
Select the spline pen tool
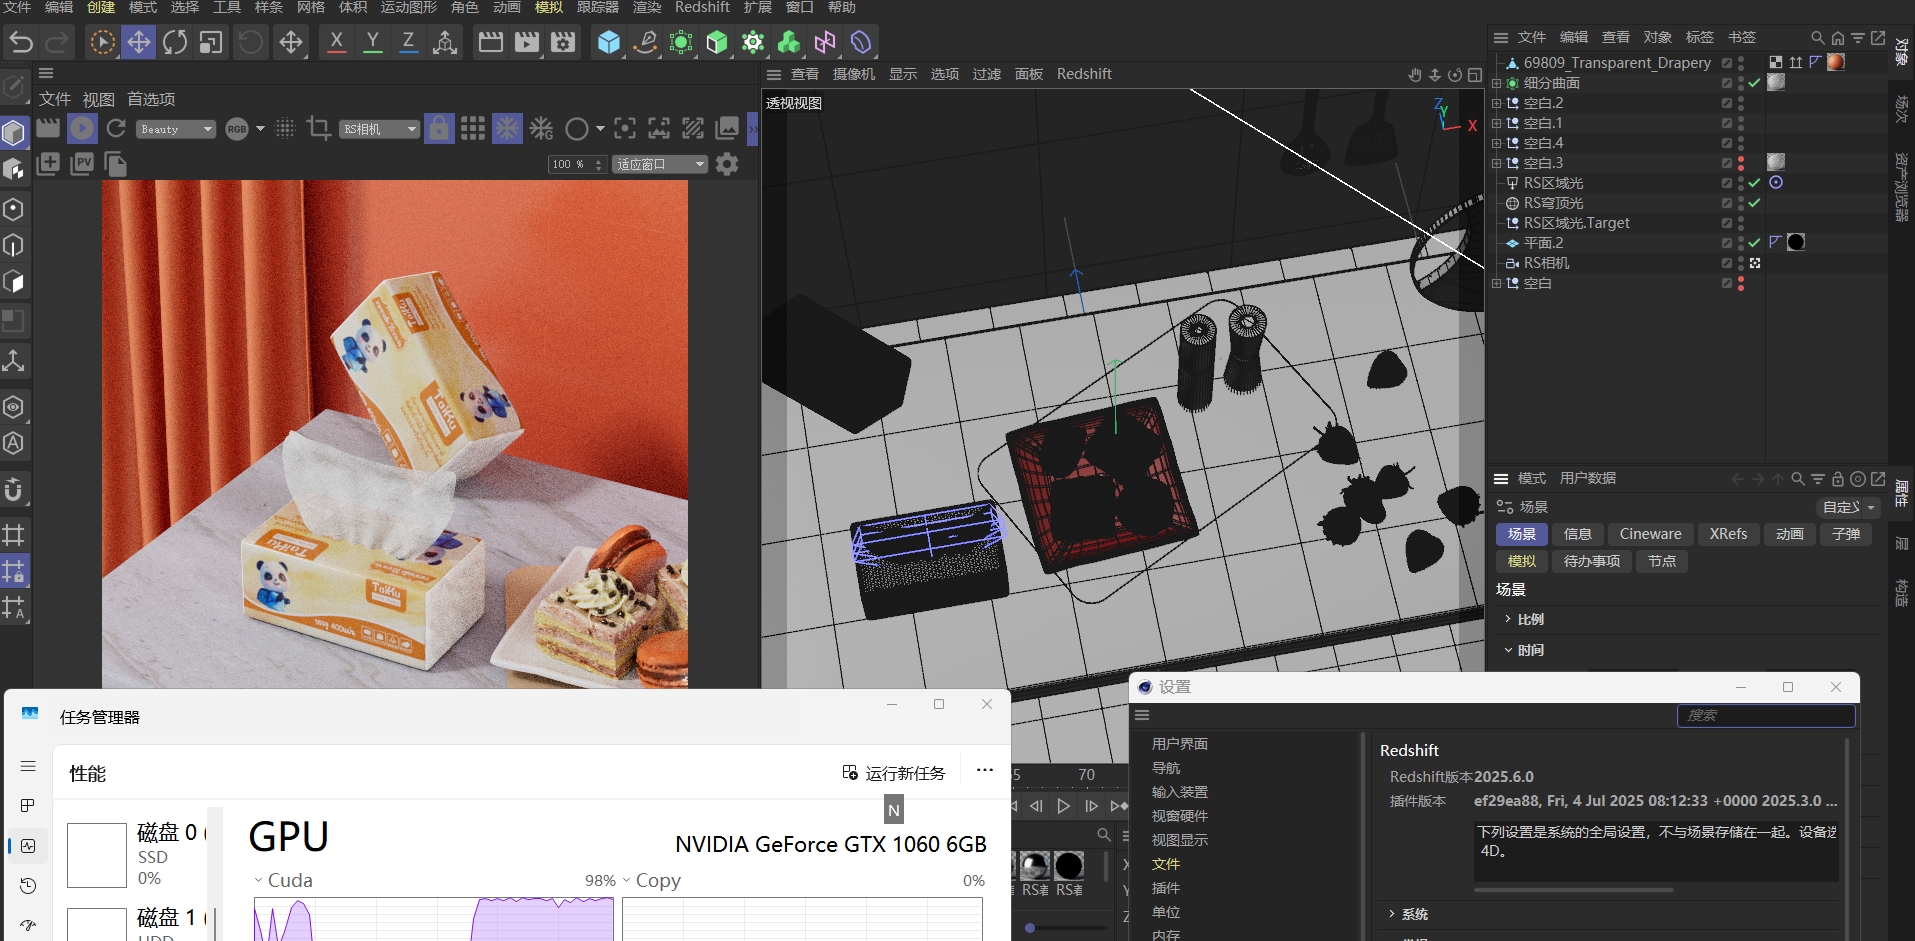[x=645, y=42]
